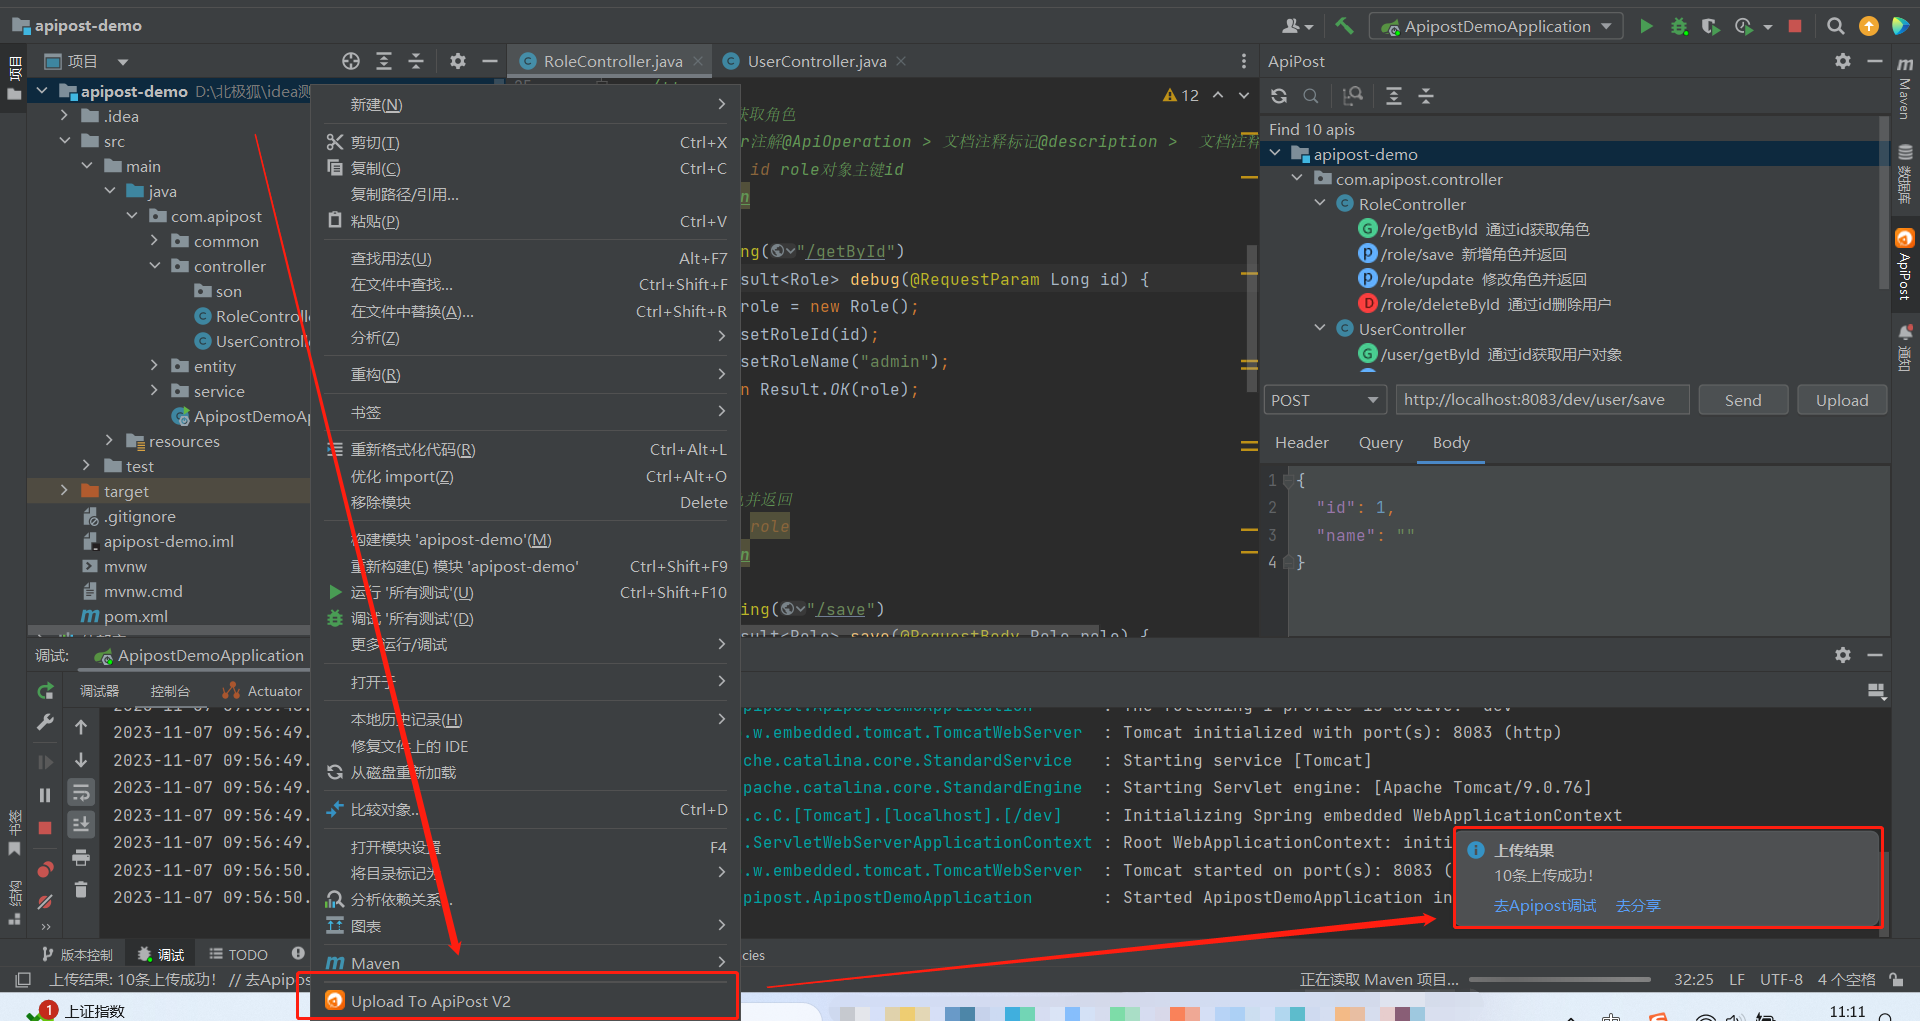Switch to UserController.java editor tab
Viewport: 1920px width, 1021px height.
pos(816,61)
